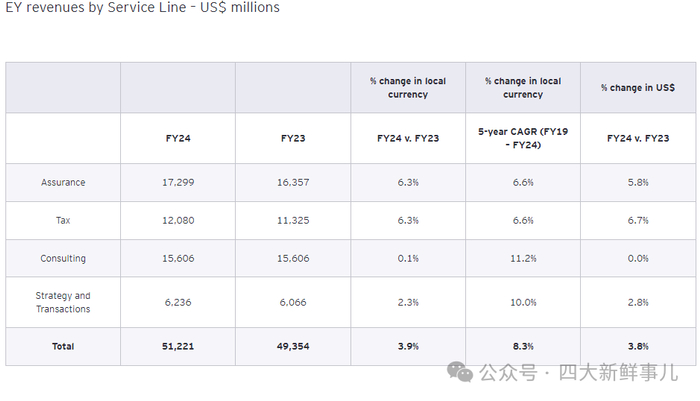
Task: Select the Consulting row label
Action: (63, 258)
